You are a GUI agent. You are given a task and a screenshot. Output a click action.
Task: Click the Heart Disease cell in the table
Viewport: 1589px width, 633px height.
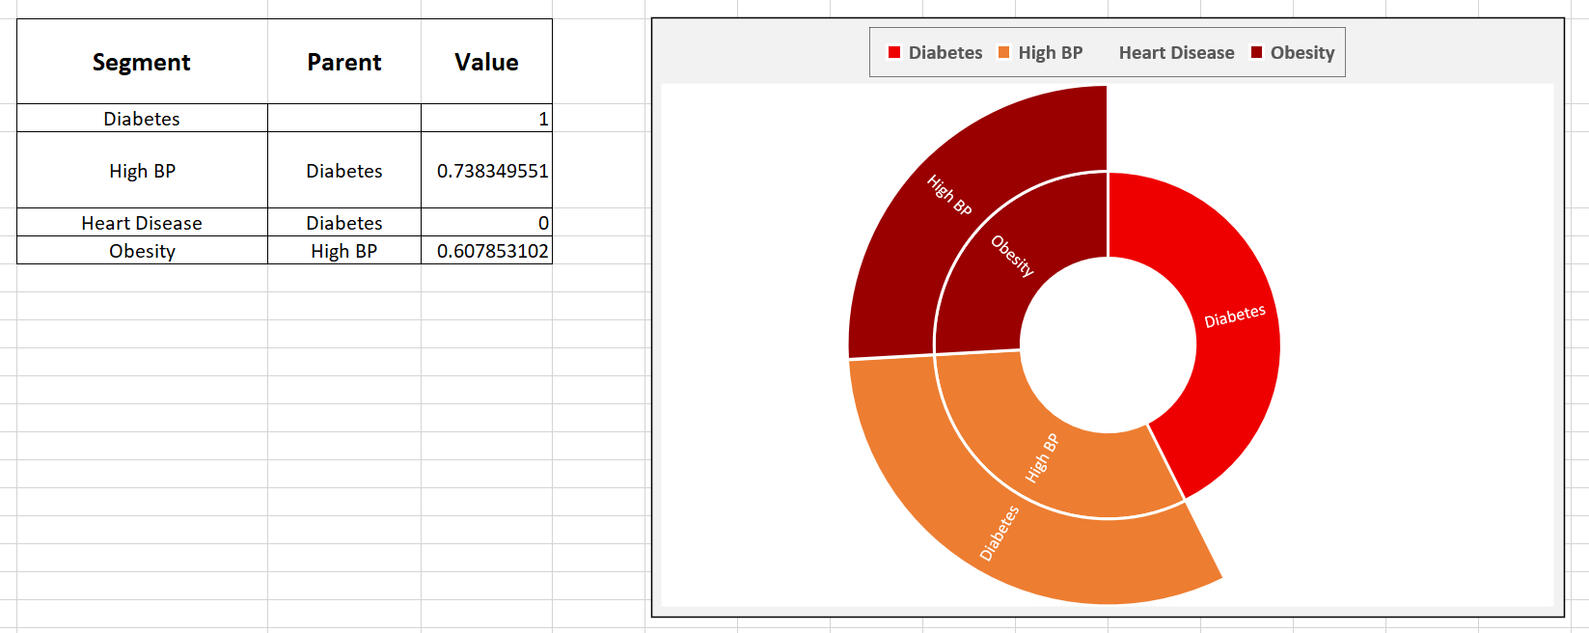[x=142, y=223]
